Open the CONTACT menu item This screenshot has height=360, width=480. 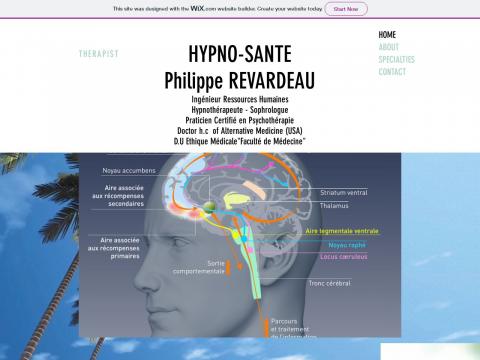click(392, 72)
